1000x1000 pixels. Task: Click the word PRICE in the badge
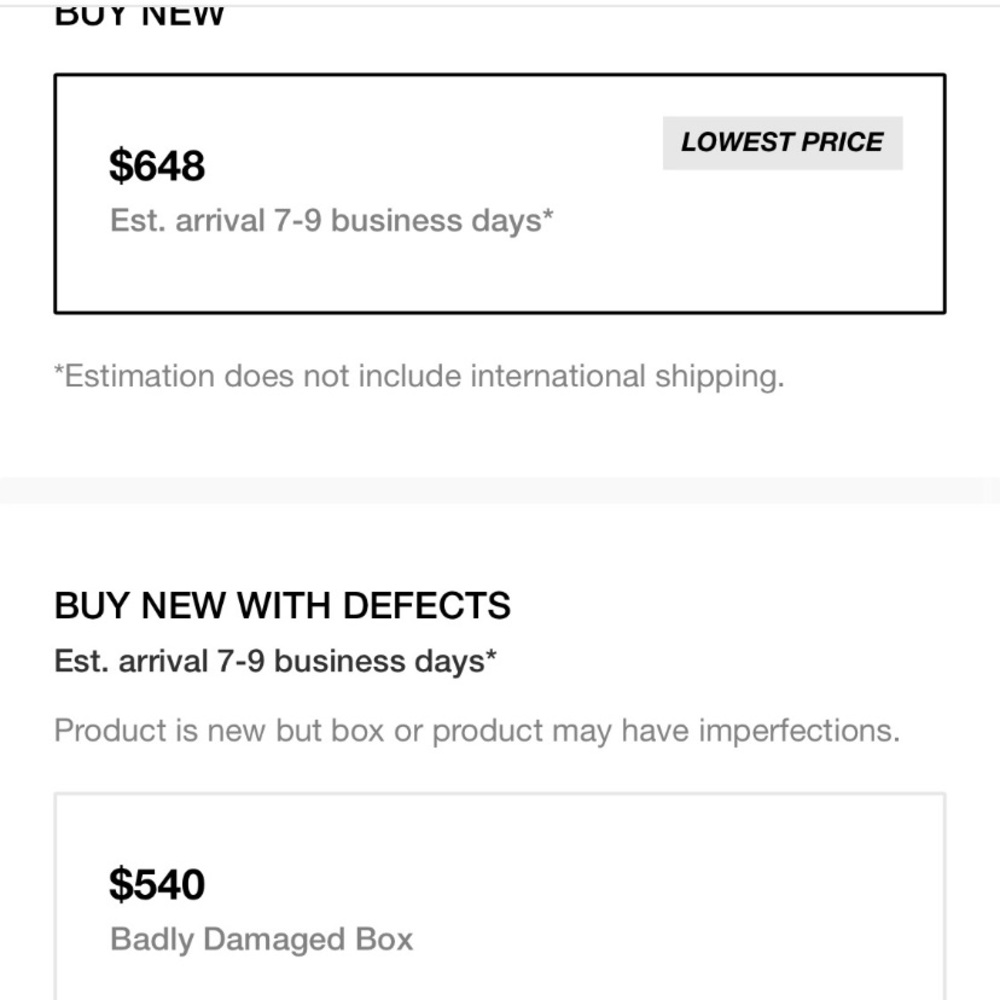[846, 143]
